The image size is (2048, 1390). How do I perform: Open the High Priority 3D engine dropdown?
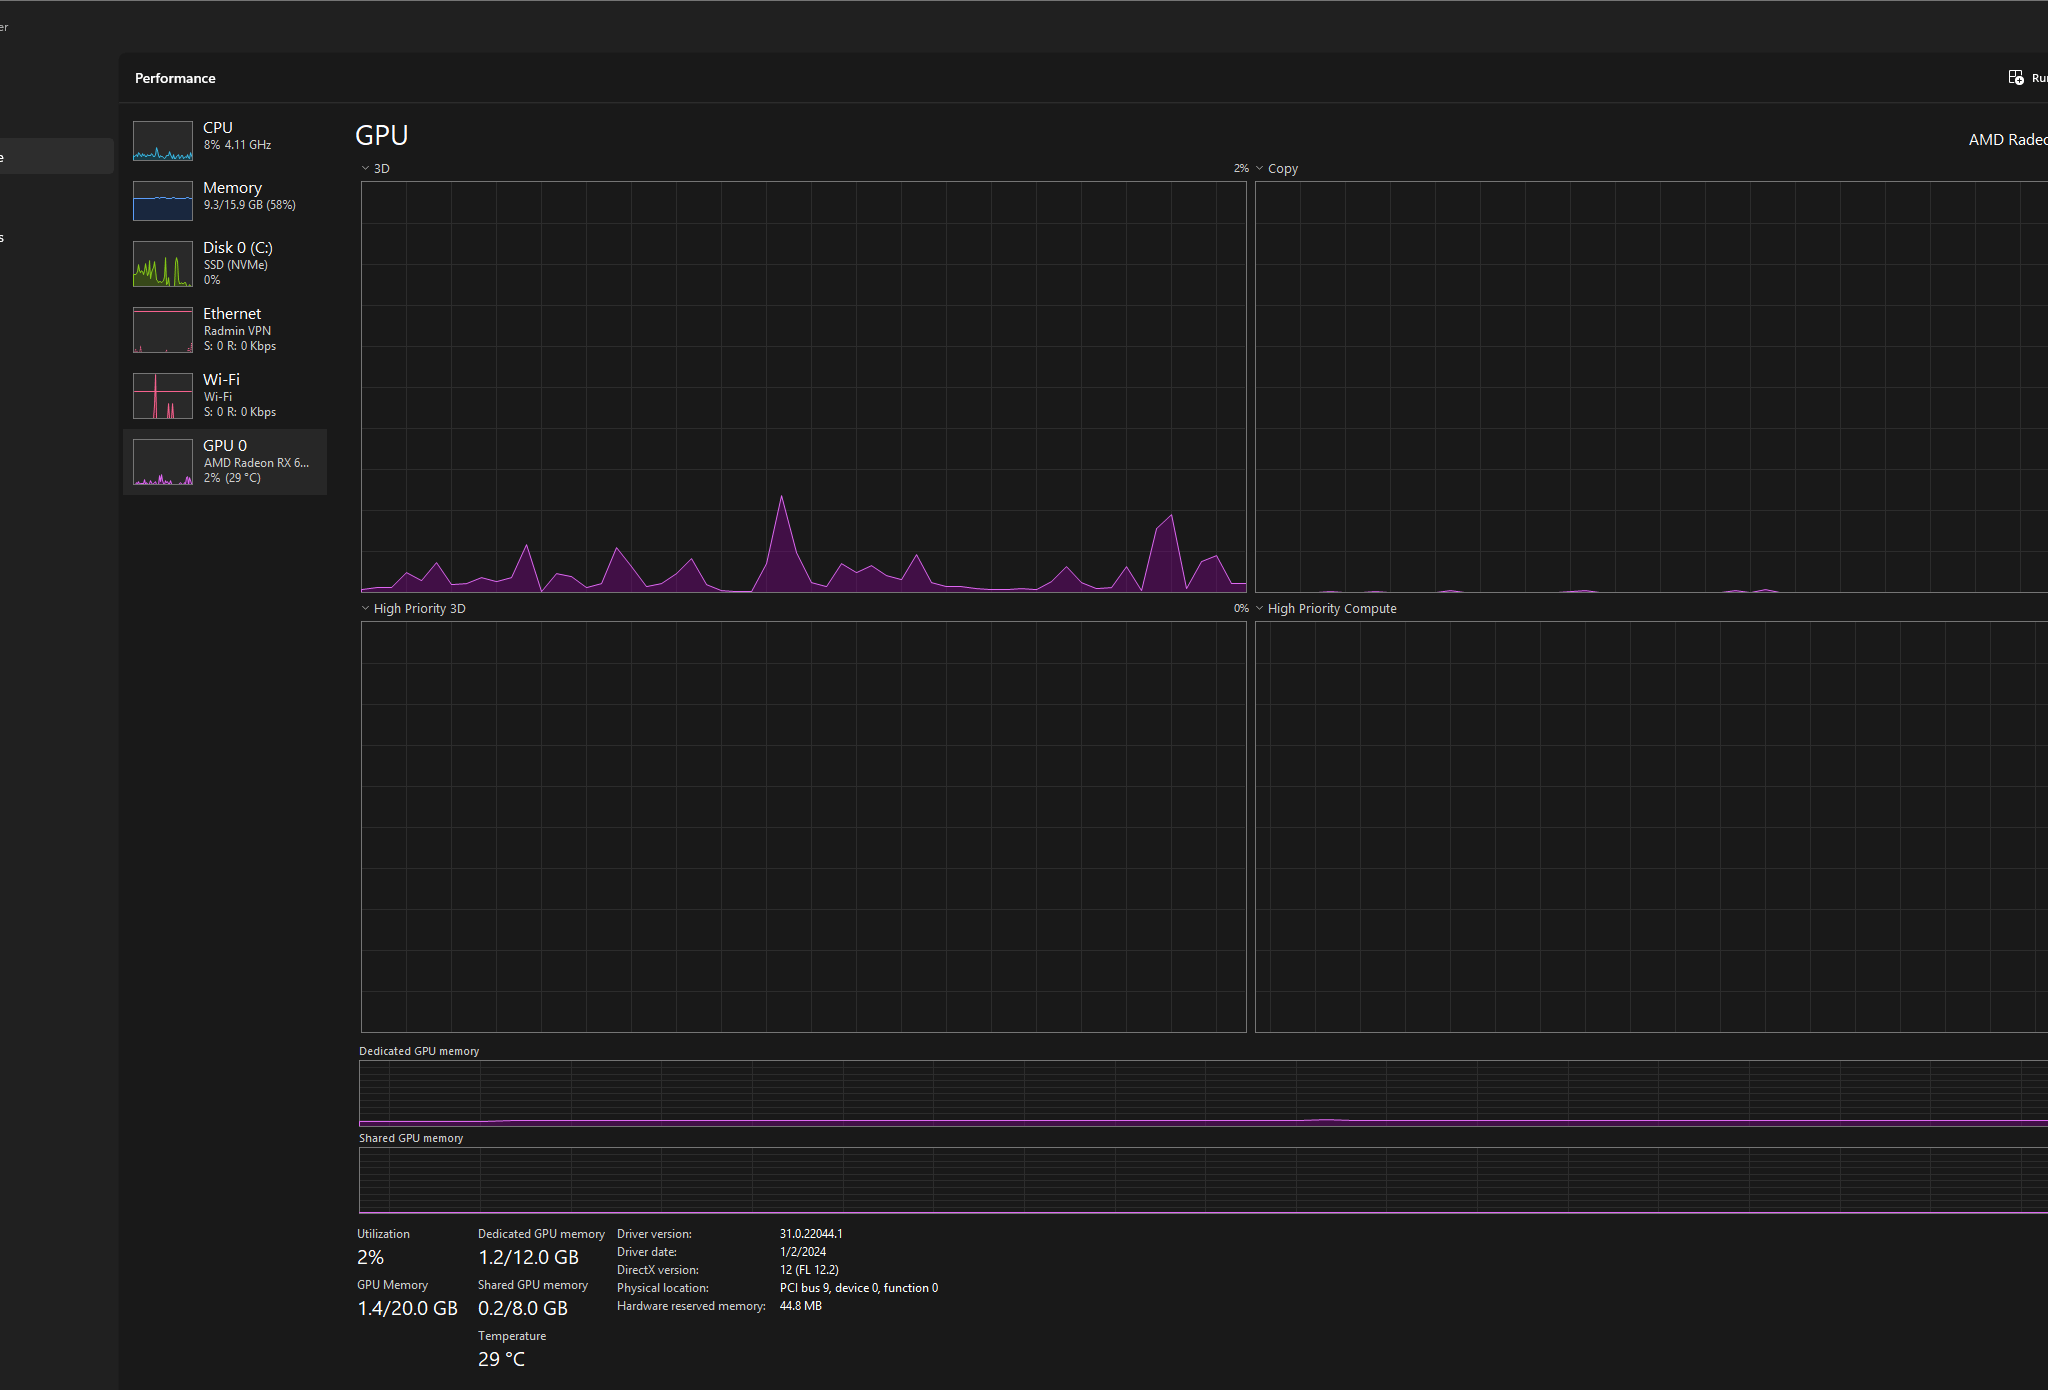click(366, 608)
